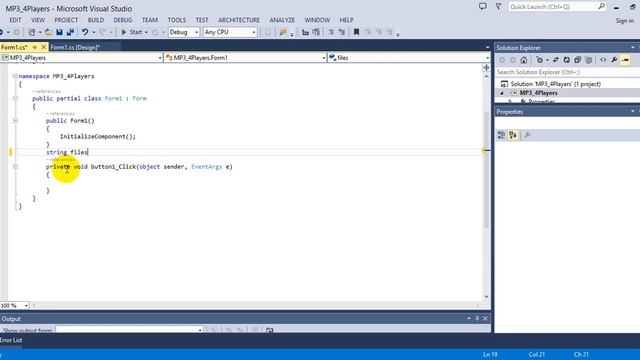Click the New Project toolbar icon

(x=31, y=32)
